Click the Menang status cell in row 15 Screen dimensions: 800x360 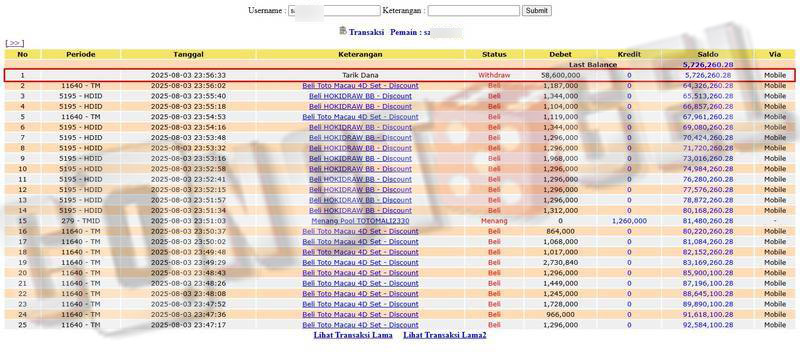pos(494,221)
